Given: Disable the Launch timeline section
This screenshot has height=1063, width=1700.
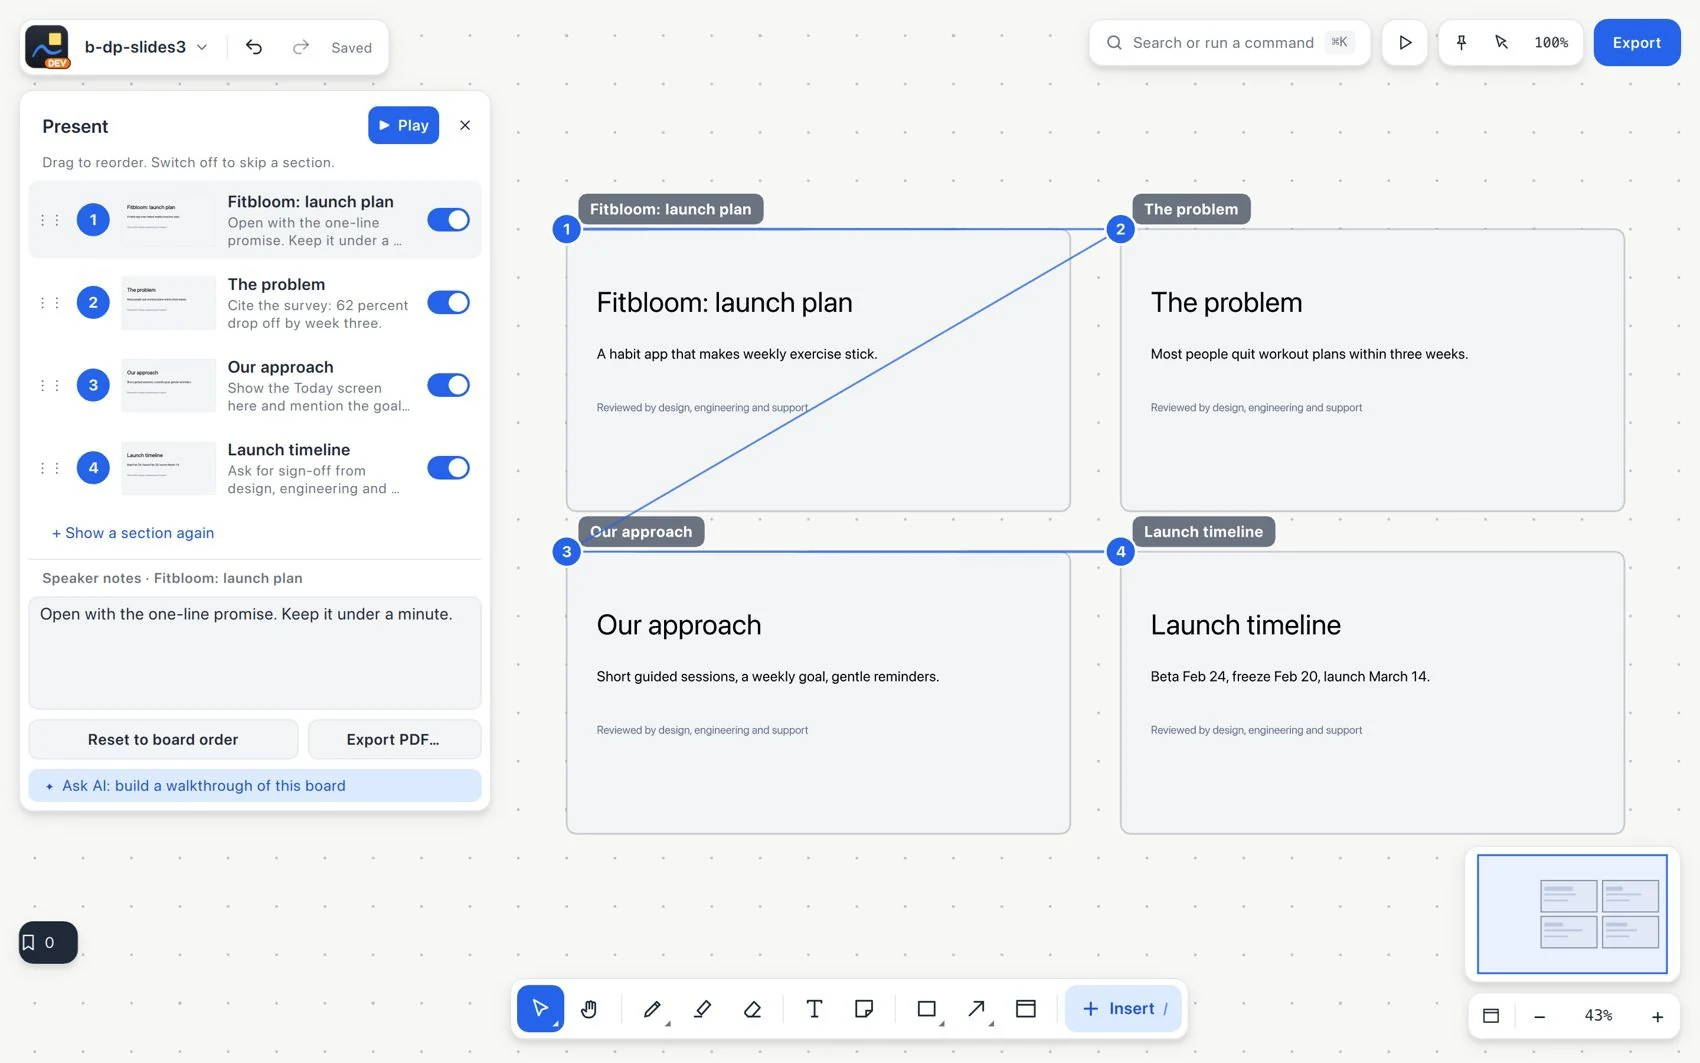Looking at the screenshot, I should (x=448, y=468).
